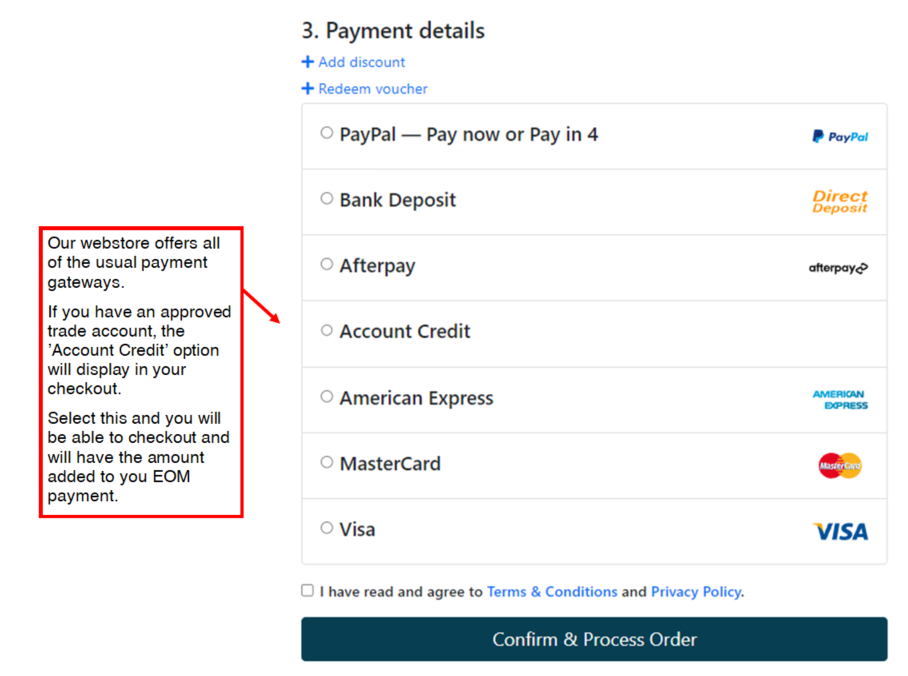Select the MasterCard radio button
This screenshot has width=908, height=676.
click(327, 462)
